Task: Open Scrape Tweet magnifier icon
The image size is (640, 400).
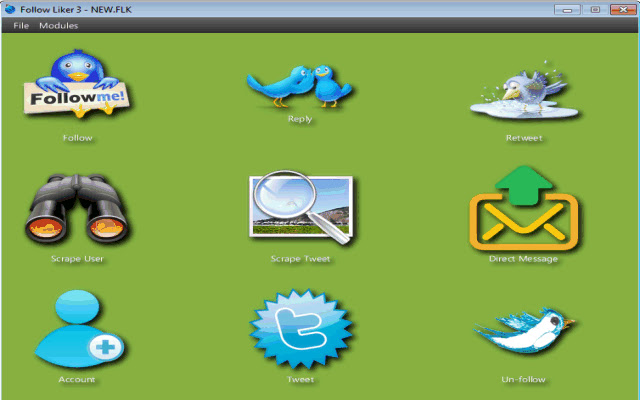Action: tap(301, 207)
